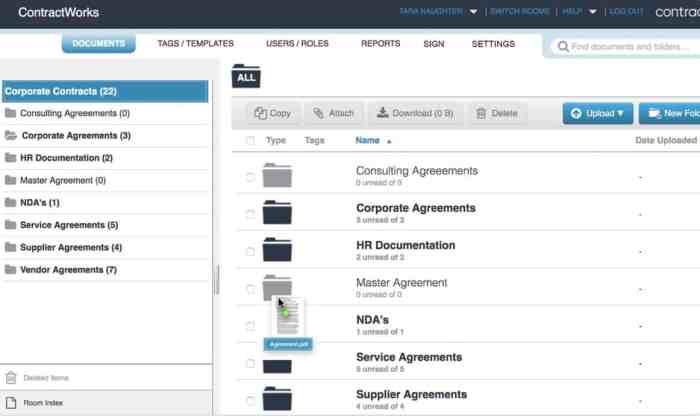Image resolution: width=700 pixels, height=416 pixels.
Task: Click the Consulting Agreements folder icon in list
Action: tap(277, 176)
